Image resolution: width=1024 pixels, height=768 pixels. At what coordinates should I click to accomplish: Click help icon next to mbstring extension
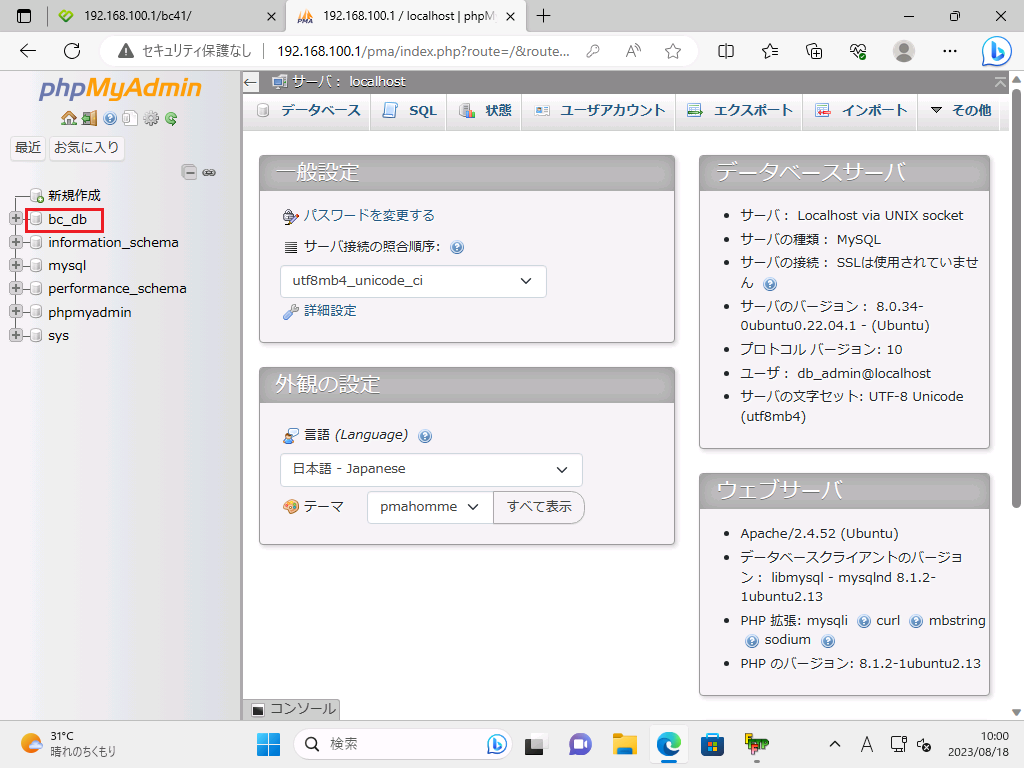click(752, 641)
